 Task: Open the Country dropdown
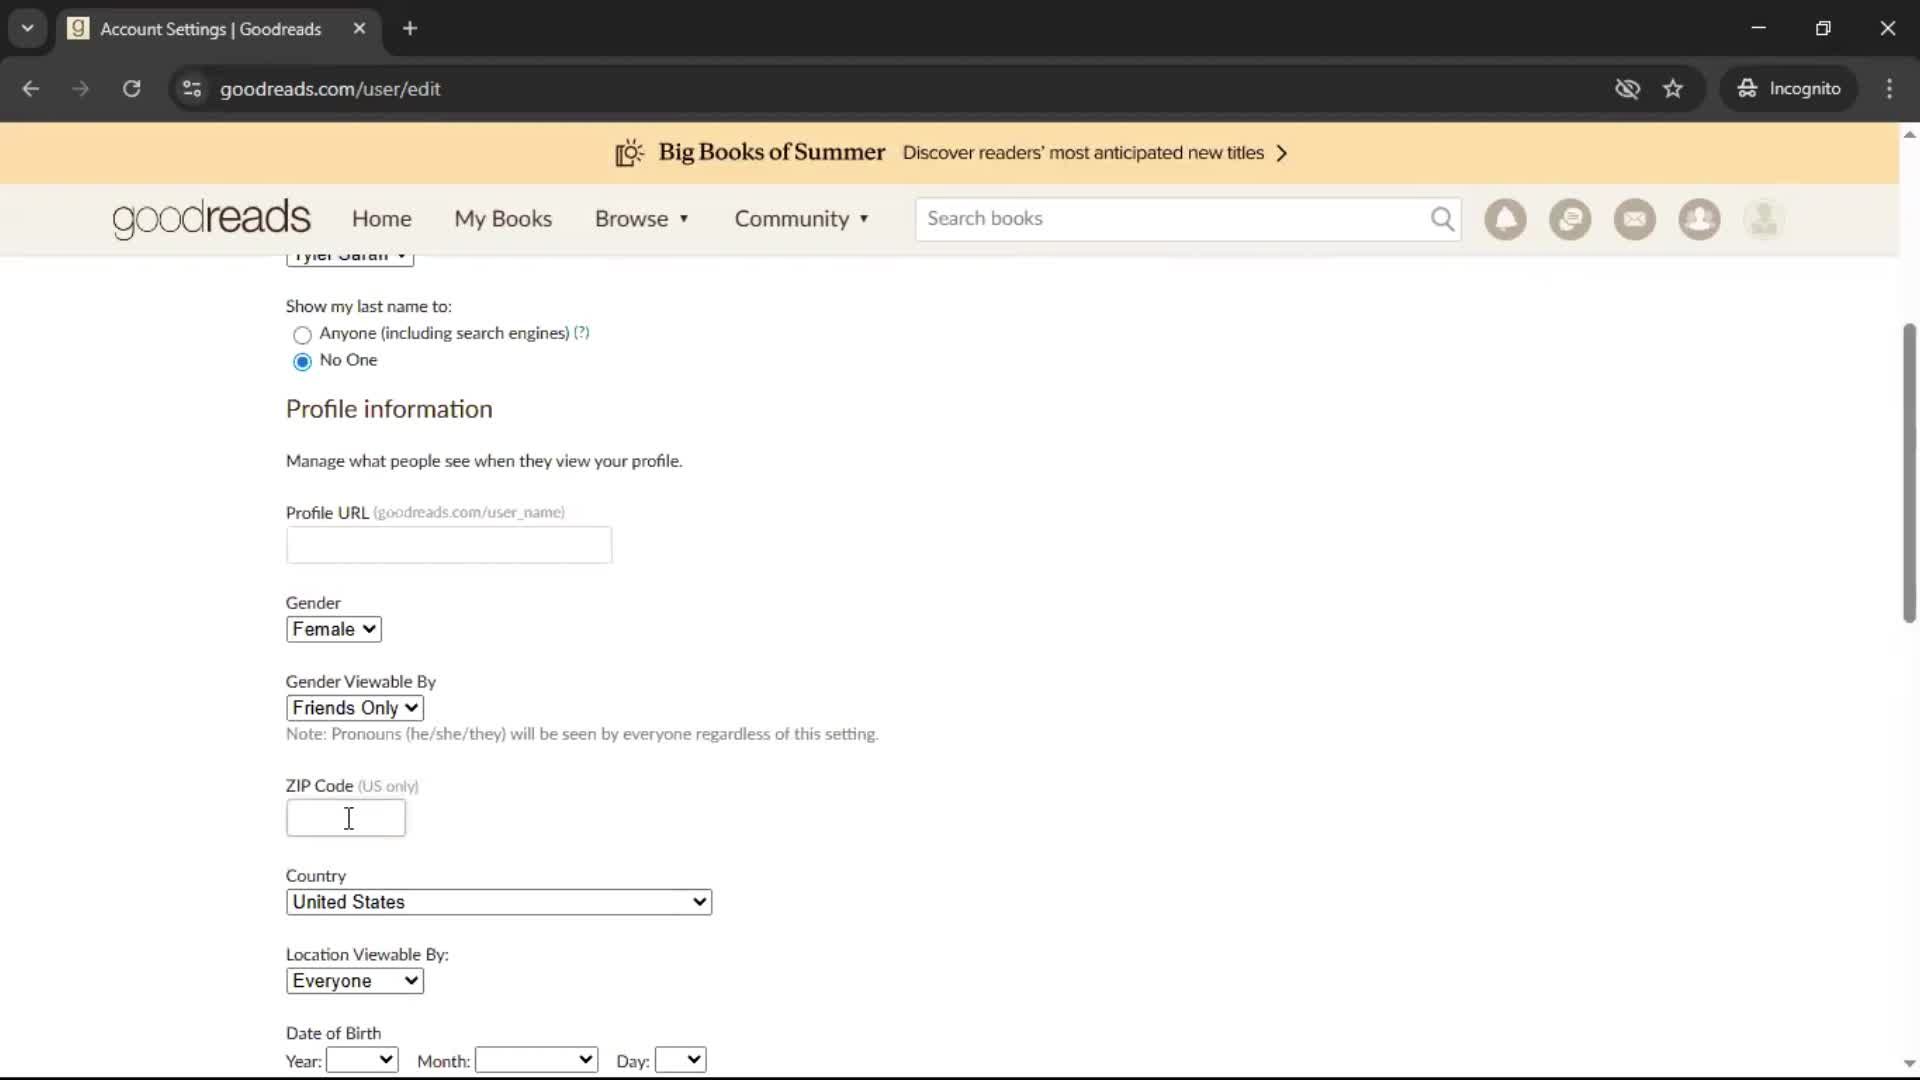coord(498,902)
